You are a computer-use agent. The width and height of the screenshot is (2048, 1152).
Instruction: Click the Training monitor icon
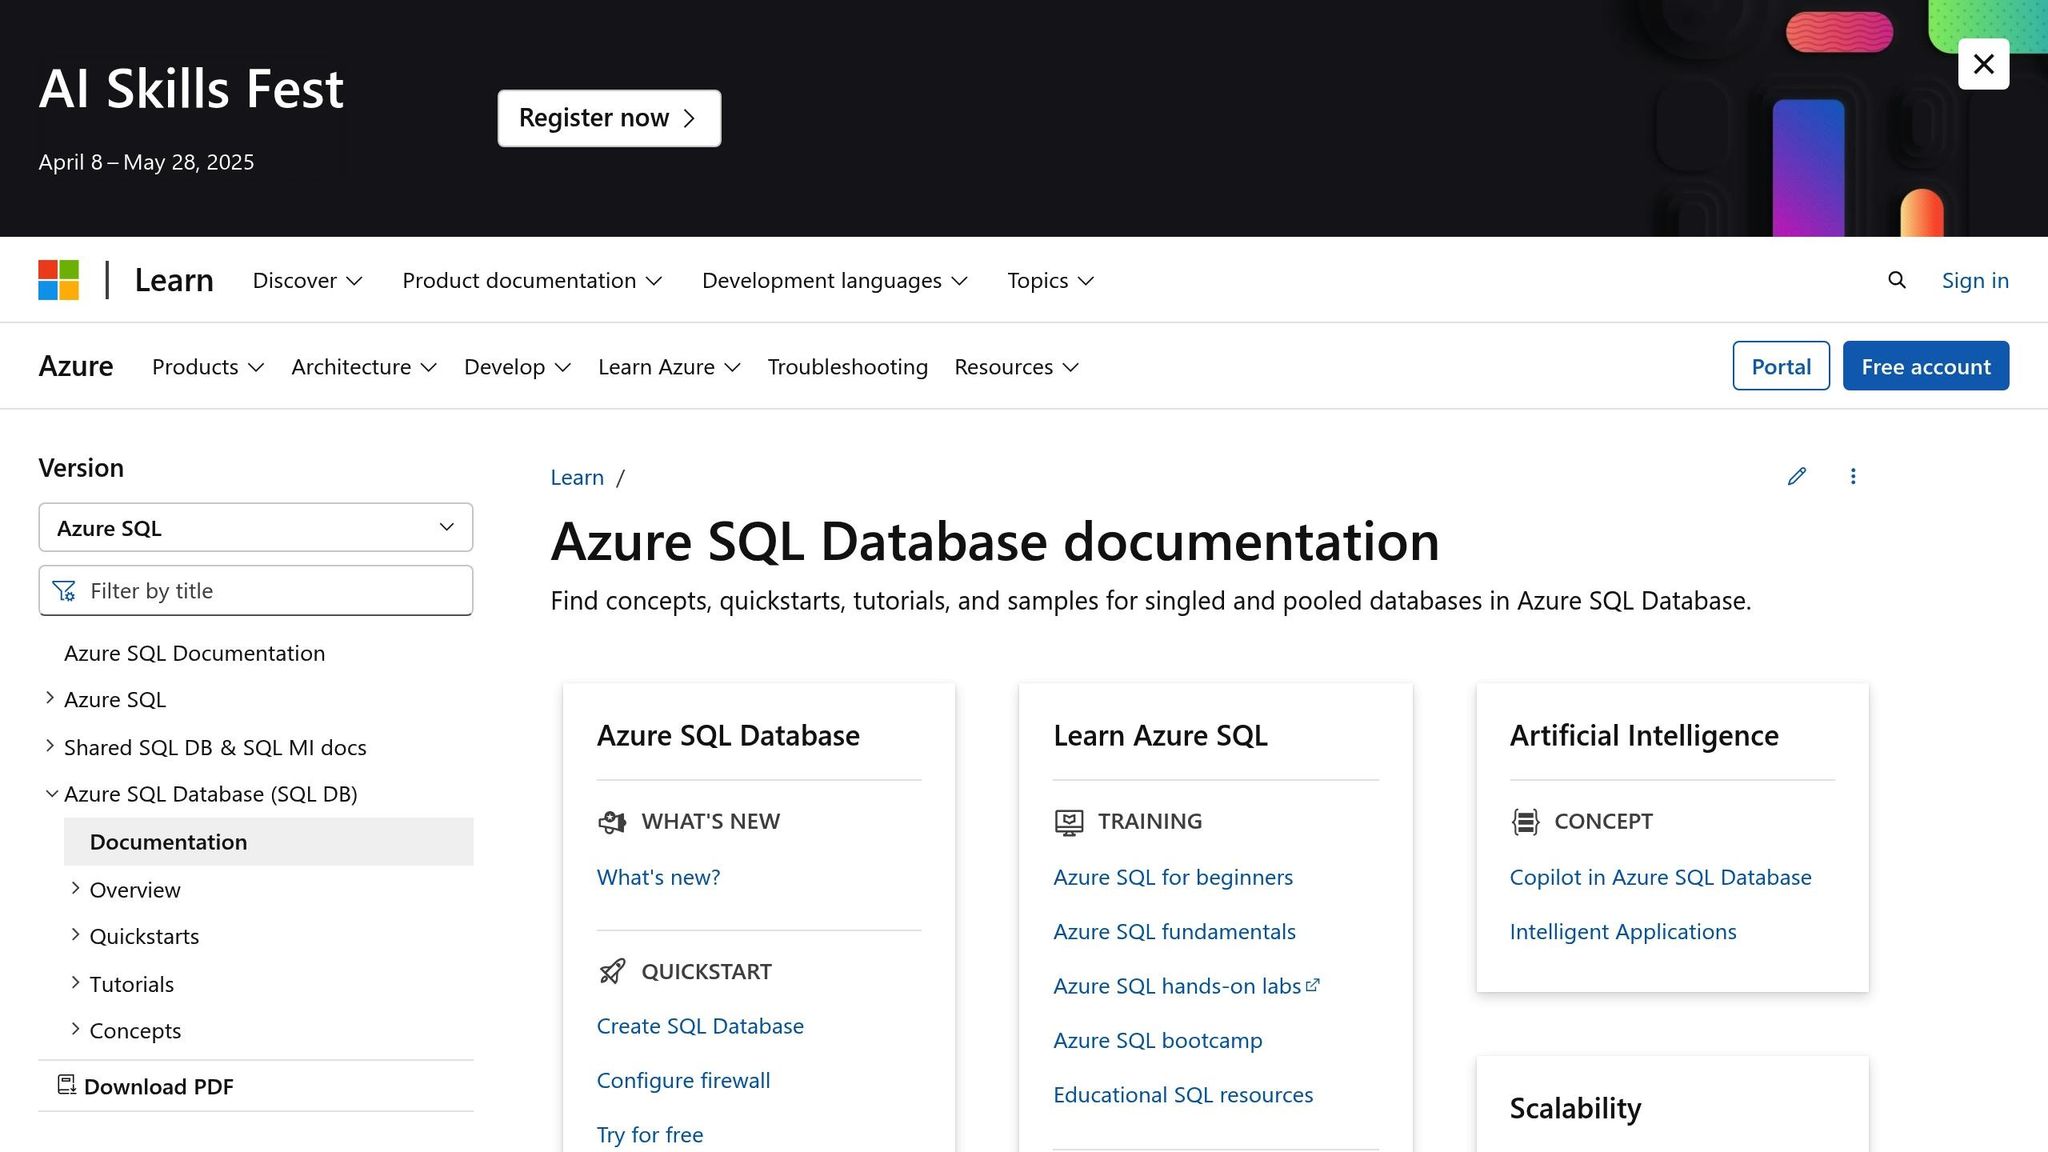pos(1068,821)
